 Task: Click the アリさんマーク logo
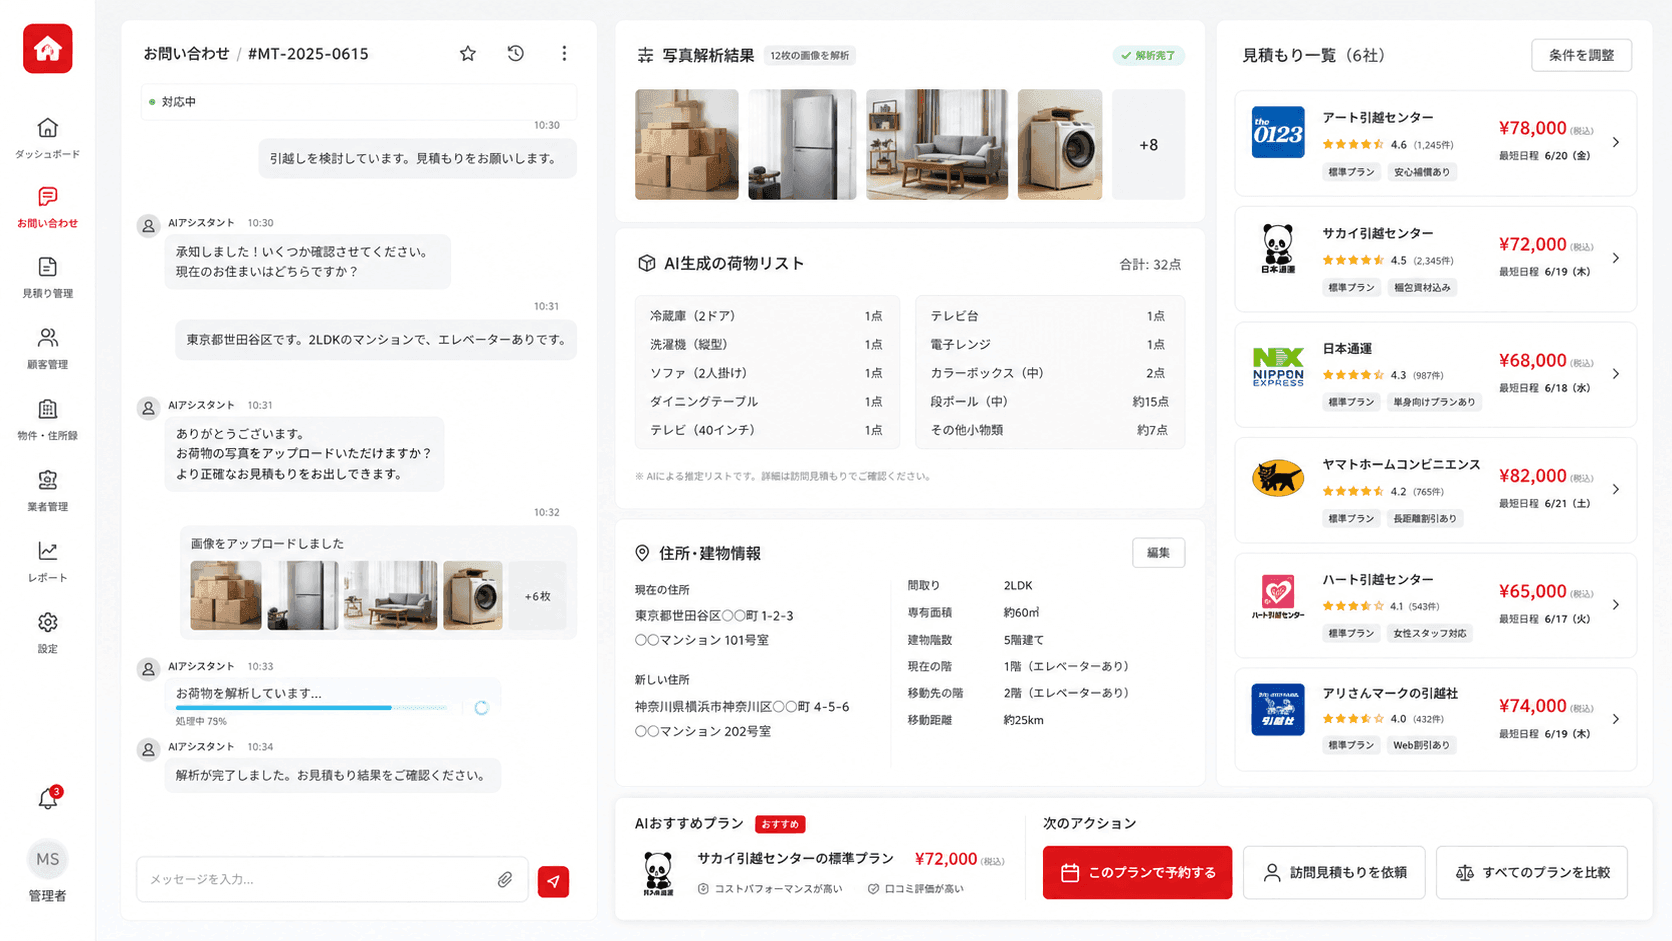click(1278, 709)
